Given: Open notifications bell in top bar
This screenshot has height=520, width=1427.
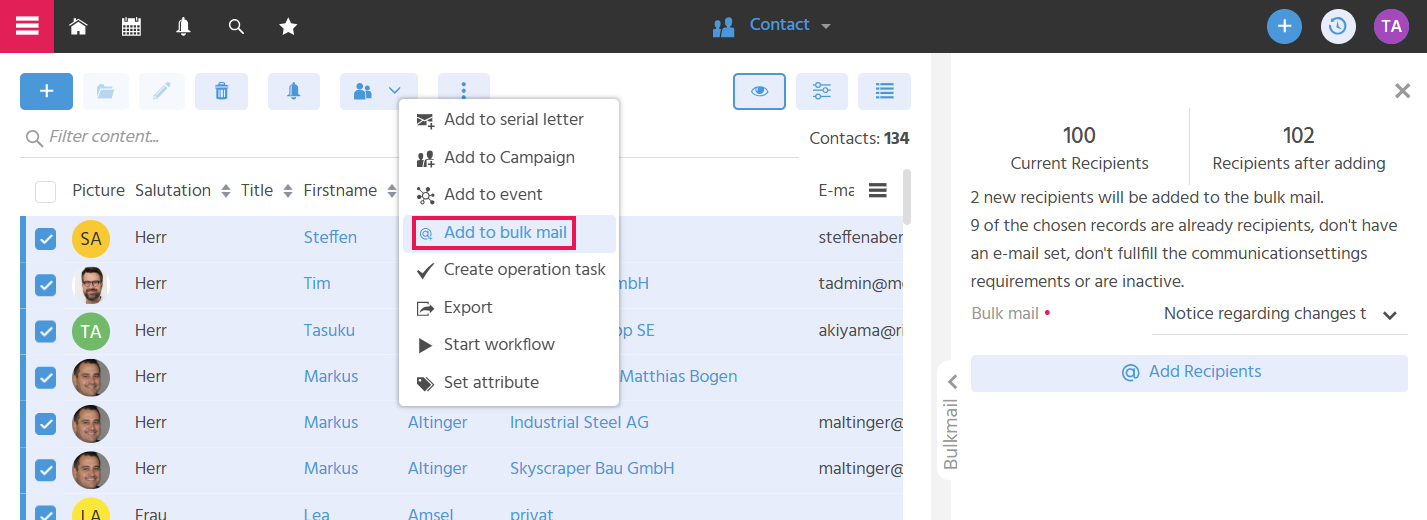Looking at the screenshot, I should pos(183,27).
